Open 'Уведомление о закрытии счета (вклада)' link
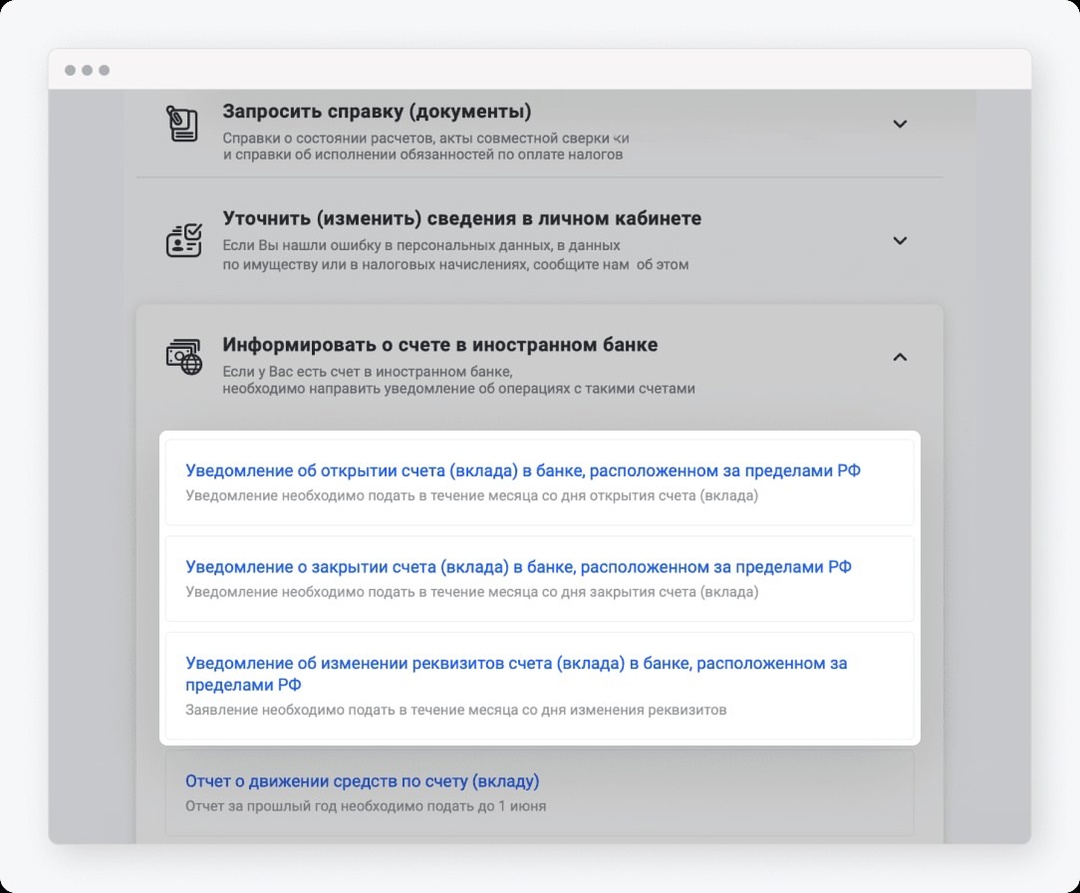This screenshot has height=893, width=1080. (x=518, y=567)
